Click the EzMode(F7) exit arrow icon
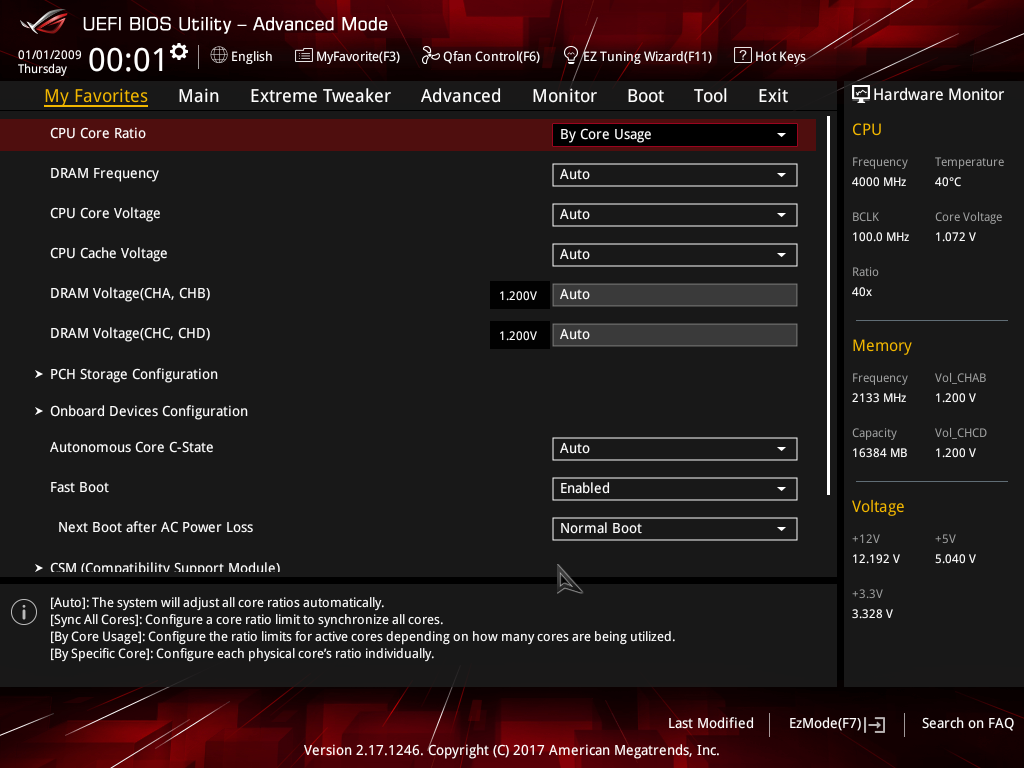 [x=874, y=724]
